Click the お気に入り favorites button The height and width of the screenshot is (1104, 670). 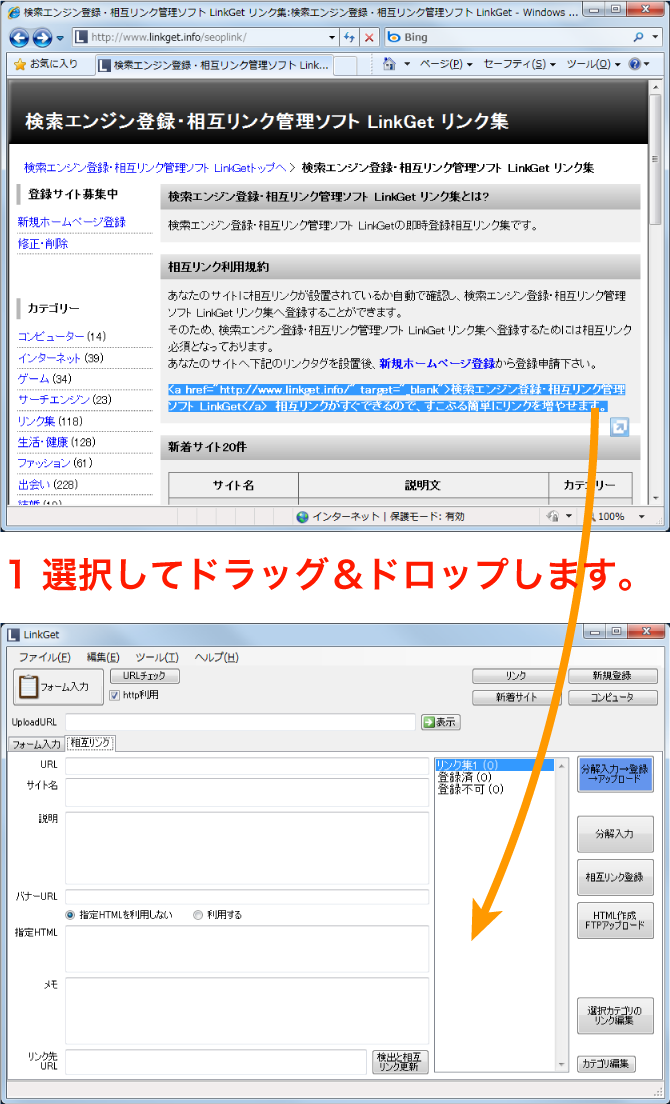click(x=46, y=64)
